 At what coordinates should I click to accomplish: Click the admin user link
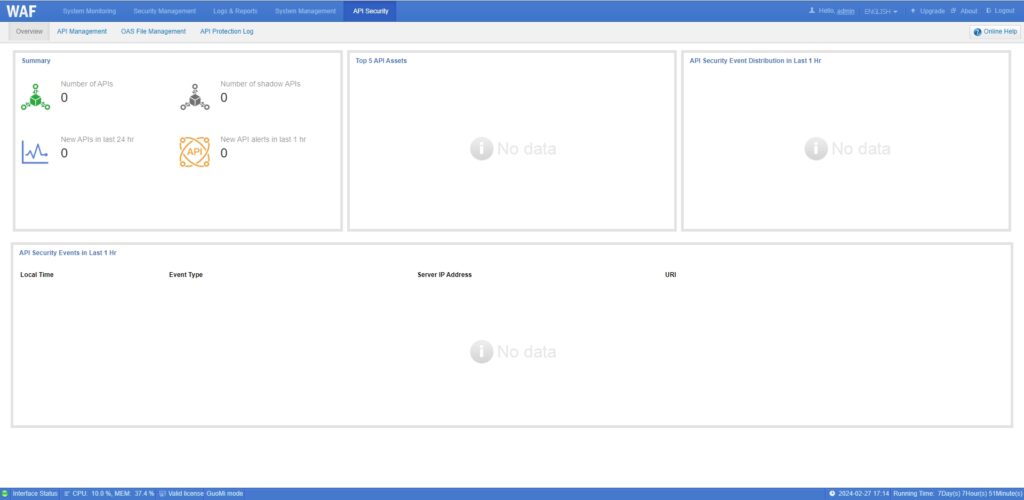[x=846, y=11]
